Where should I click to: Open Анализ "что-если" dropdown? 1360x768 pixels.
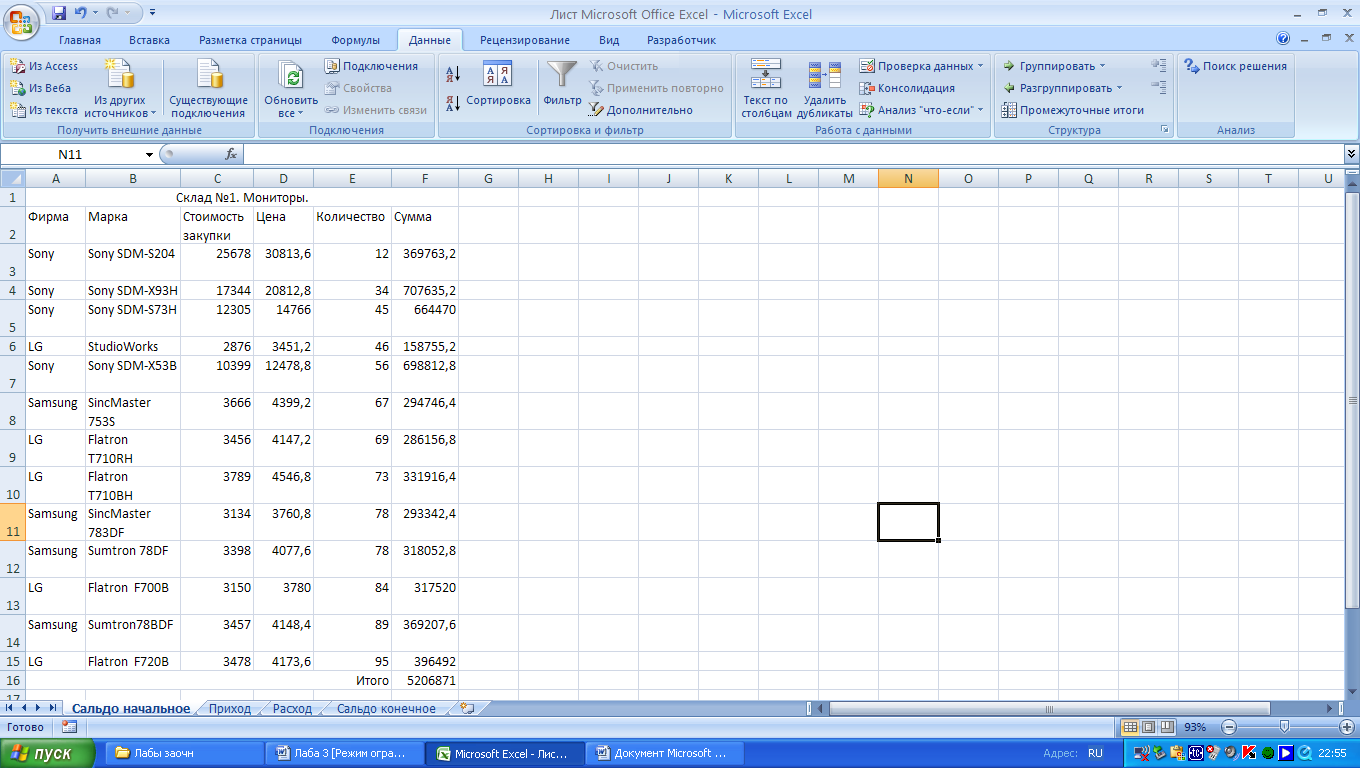point(921,110)
